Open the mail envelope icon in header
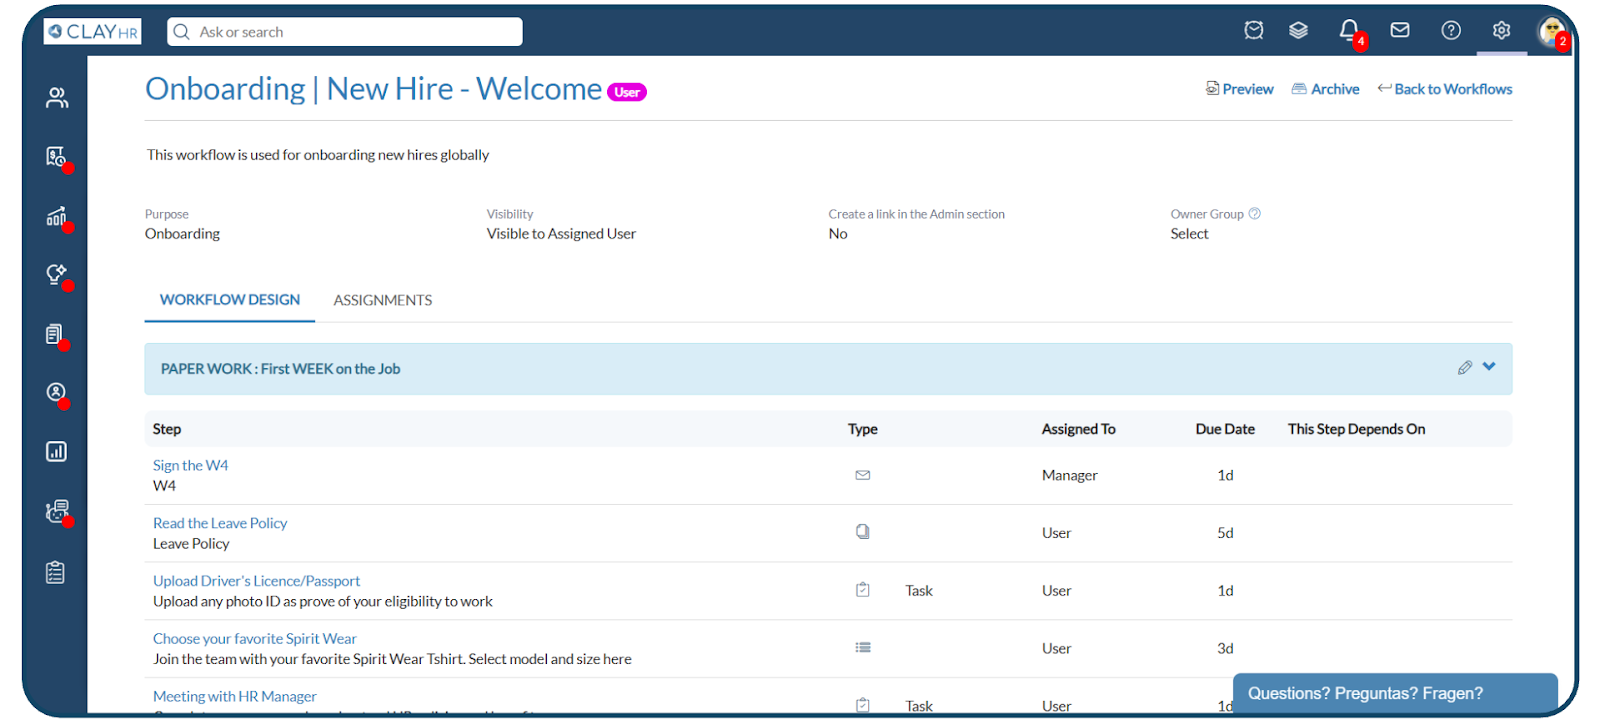The width and height of the screenshot is (1600, 725). (1400, 31)
